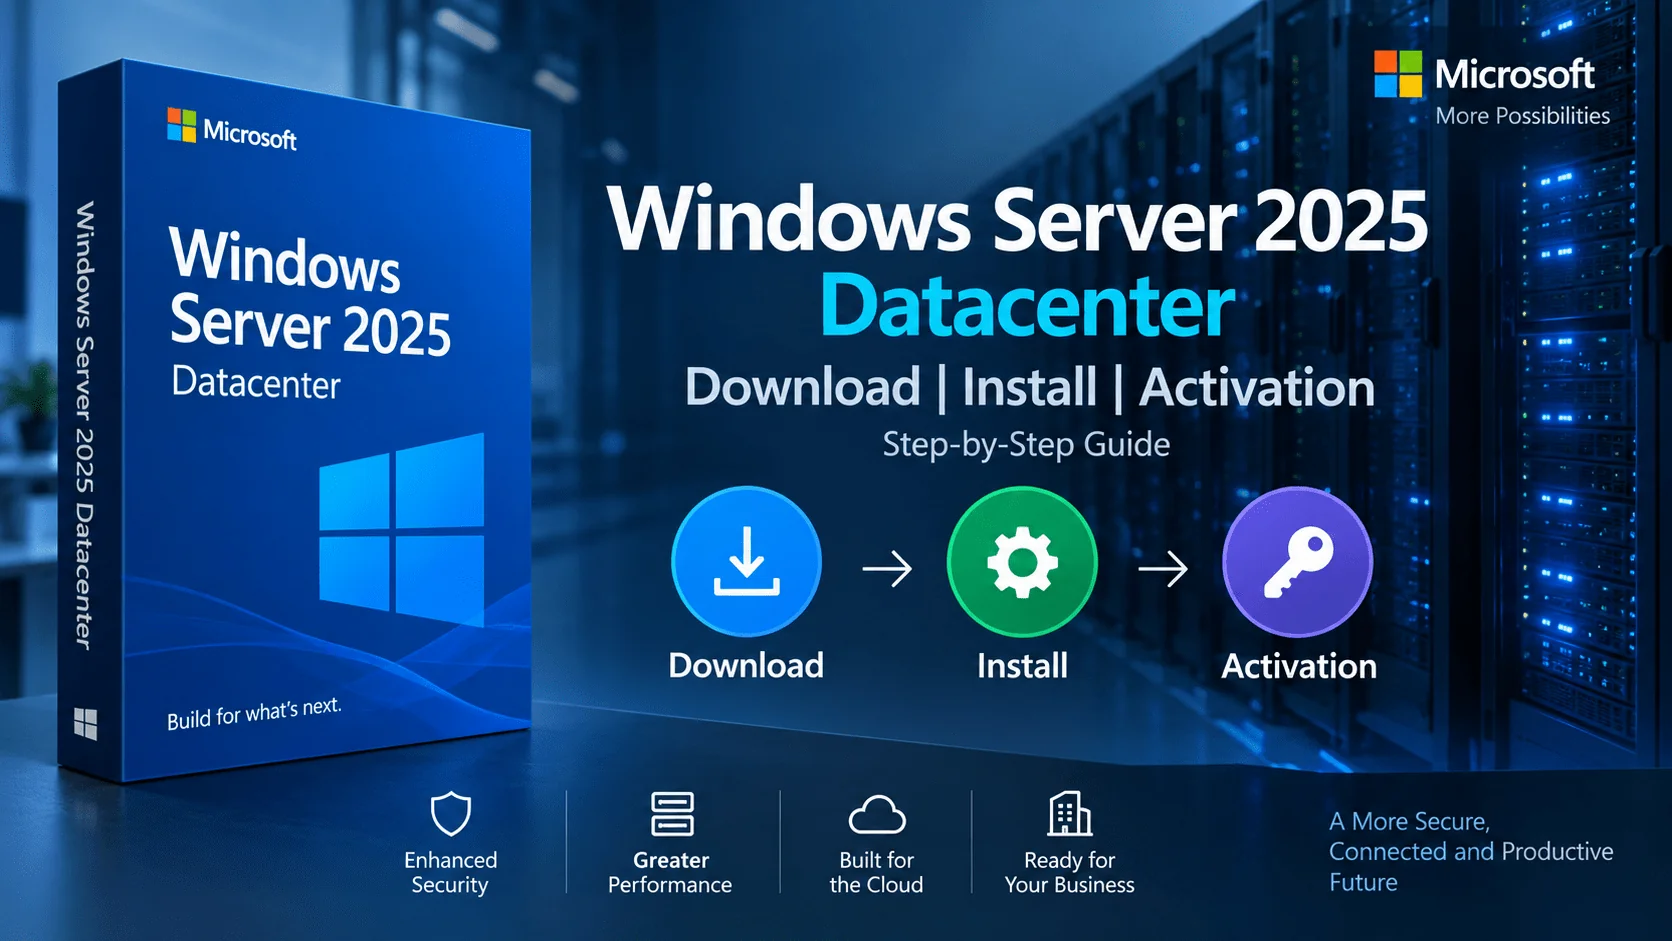The width and height of the screenshot is (1672, 941).
Task: Click the purple Activation key icon
Action: coord(1298,562)
